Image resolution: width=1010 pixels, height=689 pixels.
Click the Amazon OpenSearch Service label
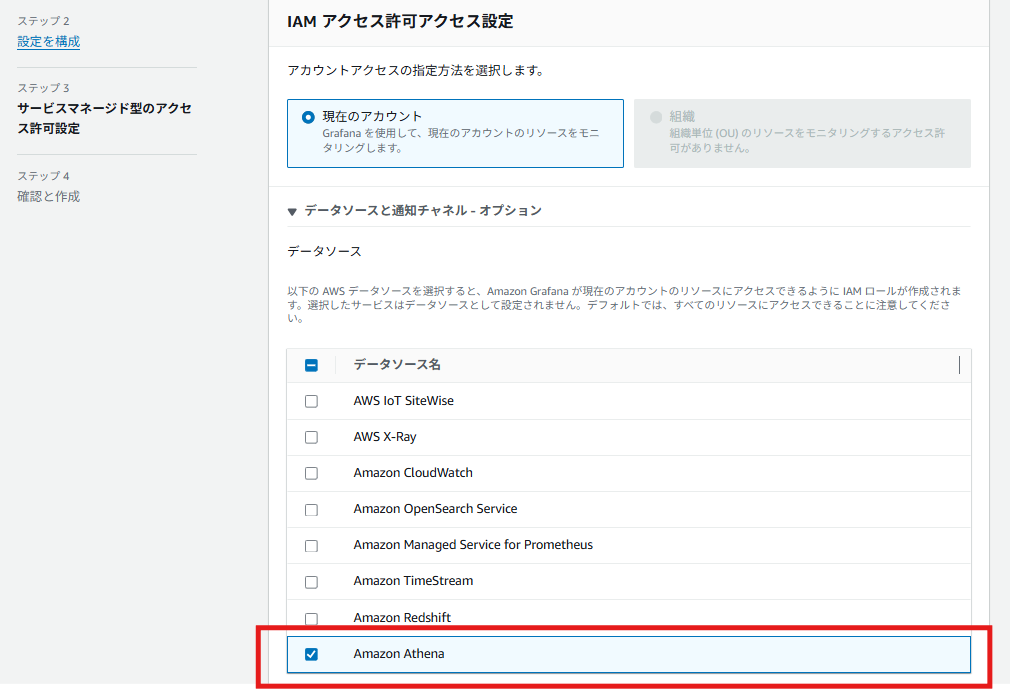tap(435, 509)
